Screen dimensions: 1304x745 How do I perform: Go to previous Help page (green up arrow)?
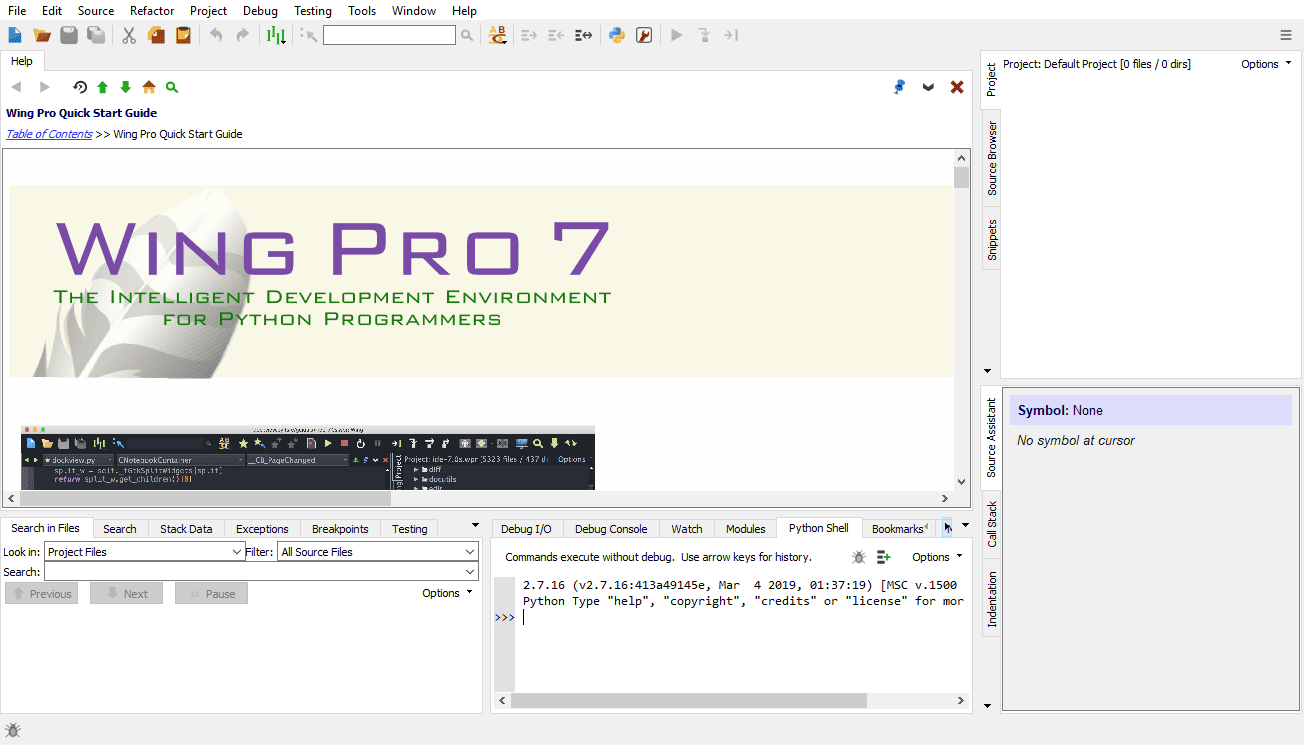(102, 87)
